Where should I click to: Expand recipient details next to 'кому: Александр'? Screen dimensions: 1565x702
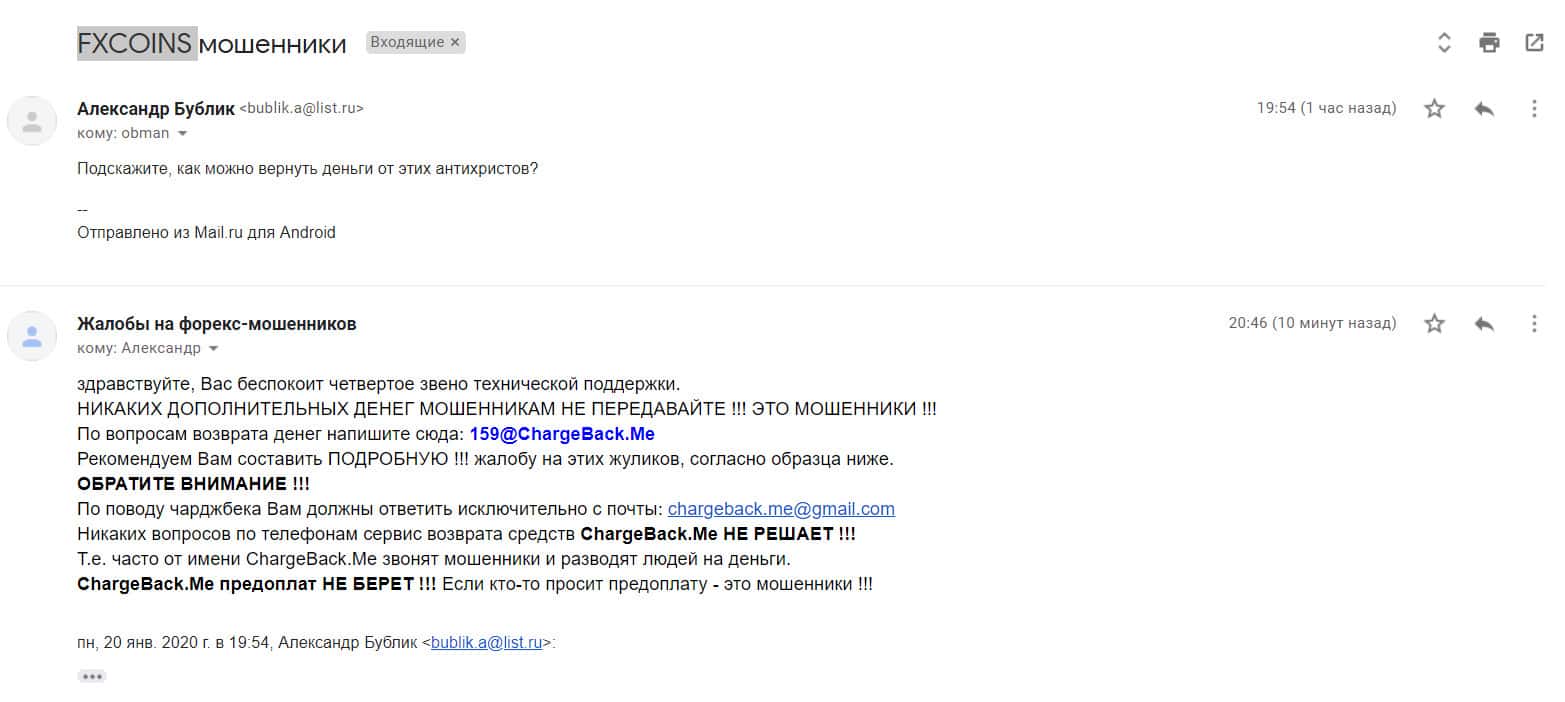[x=213, y=348]
